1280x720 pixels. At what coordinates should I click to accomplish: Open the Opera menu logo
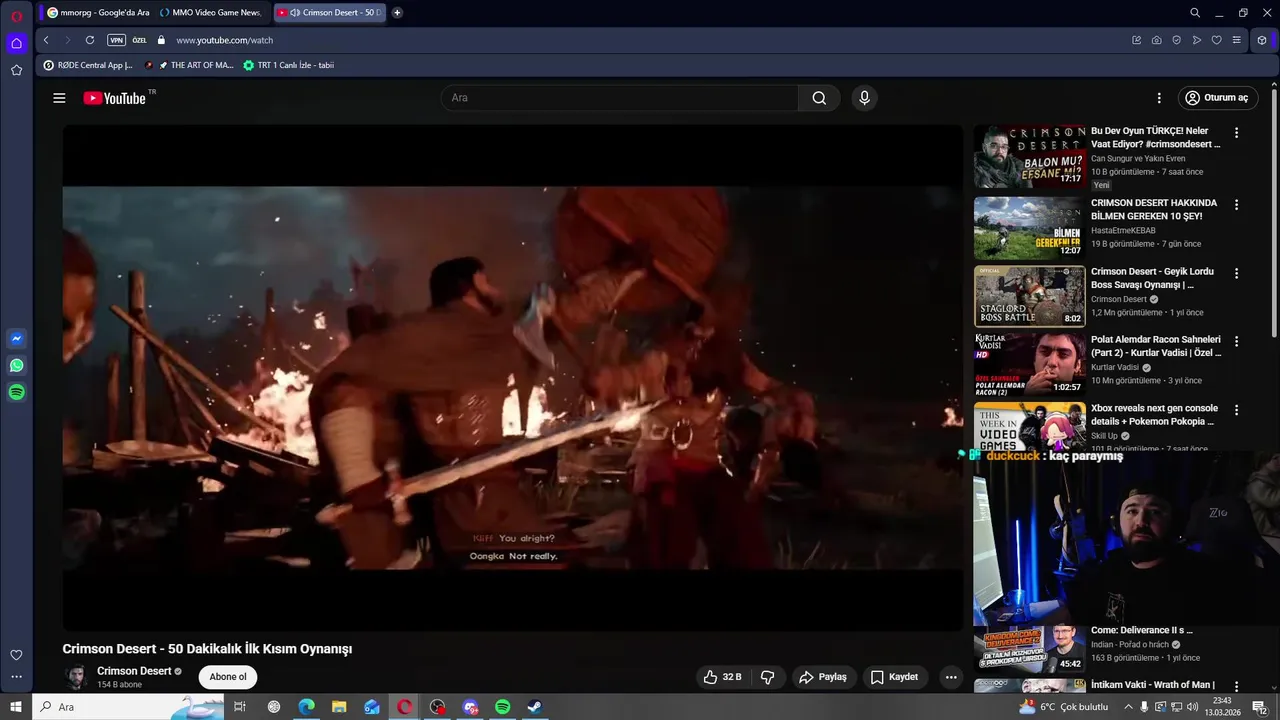coord(16,16)
